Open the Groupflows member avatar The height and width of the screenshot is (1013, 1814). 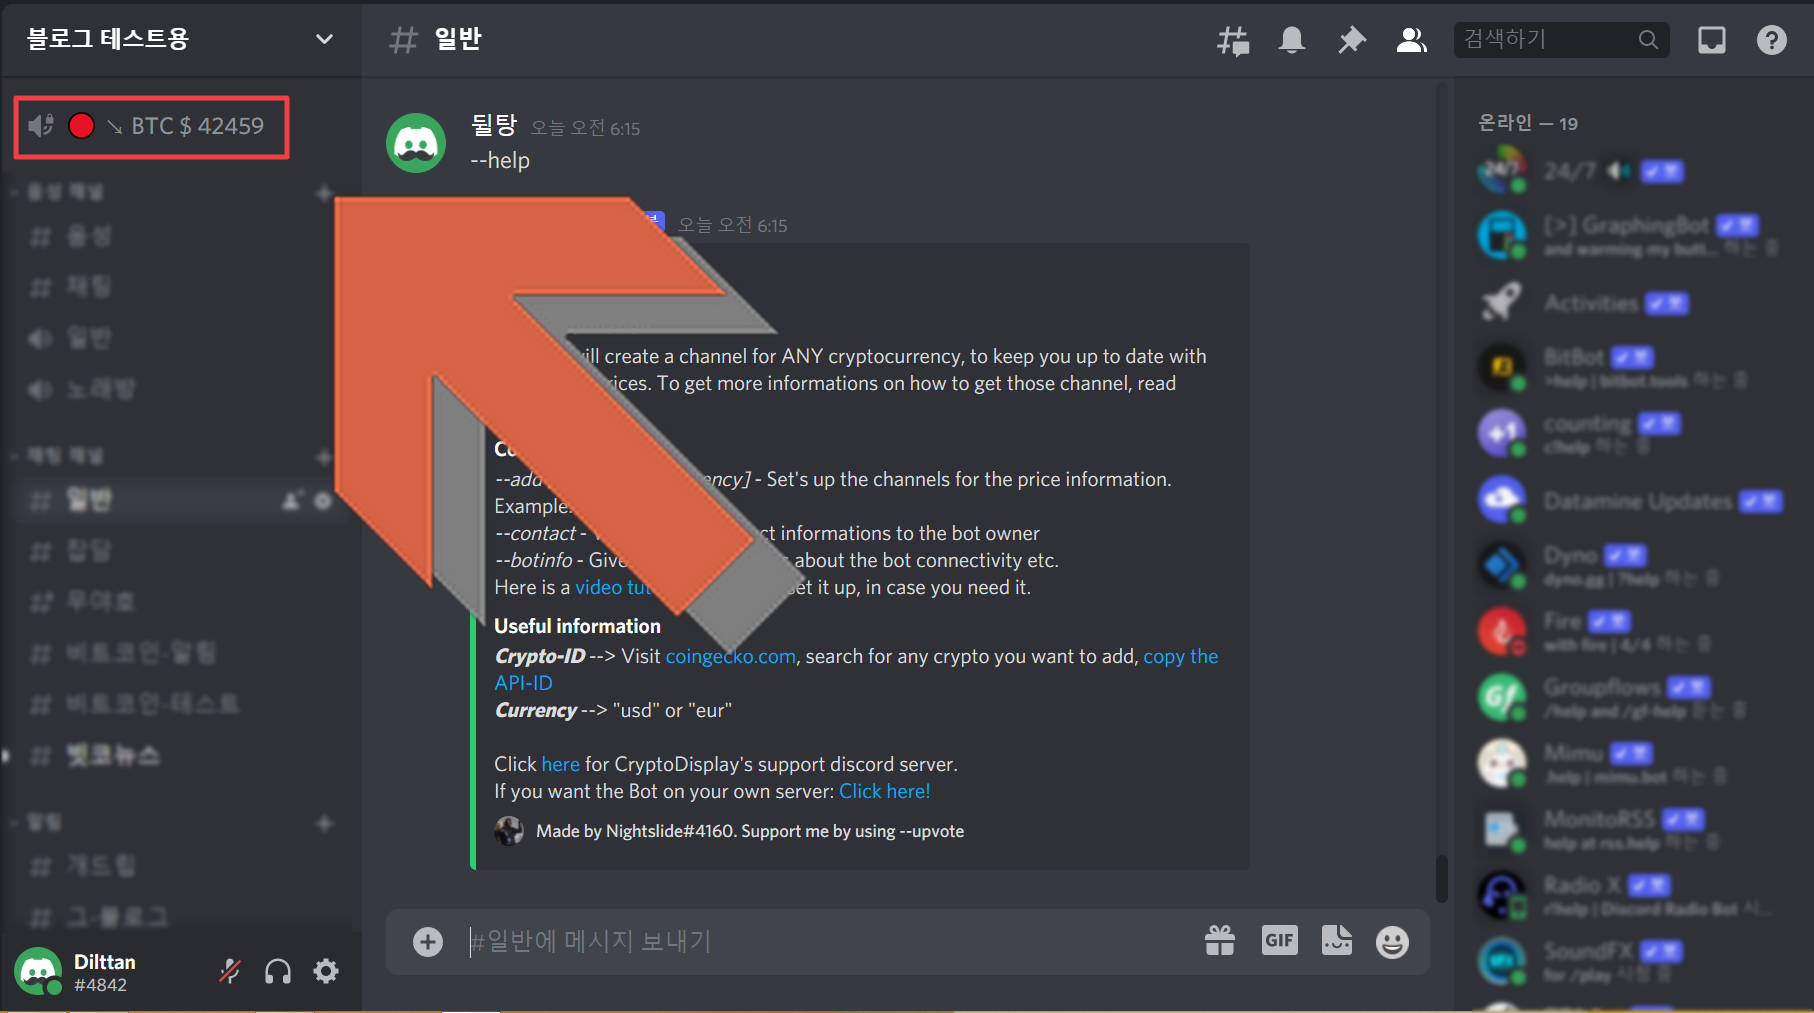[x=1502, y=697]
